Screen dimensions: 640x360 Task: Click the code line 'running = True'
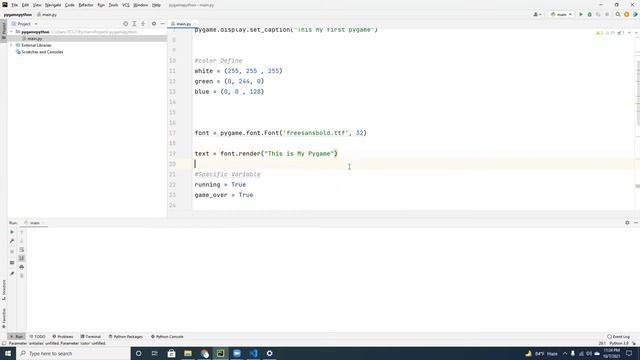[x=220, y=184]
